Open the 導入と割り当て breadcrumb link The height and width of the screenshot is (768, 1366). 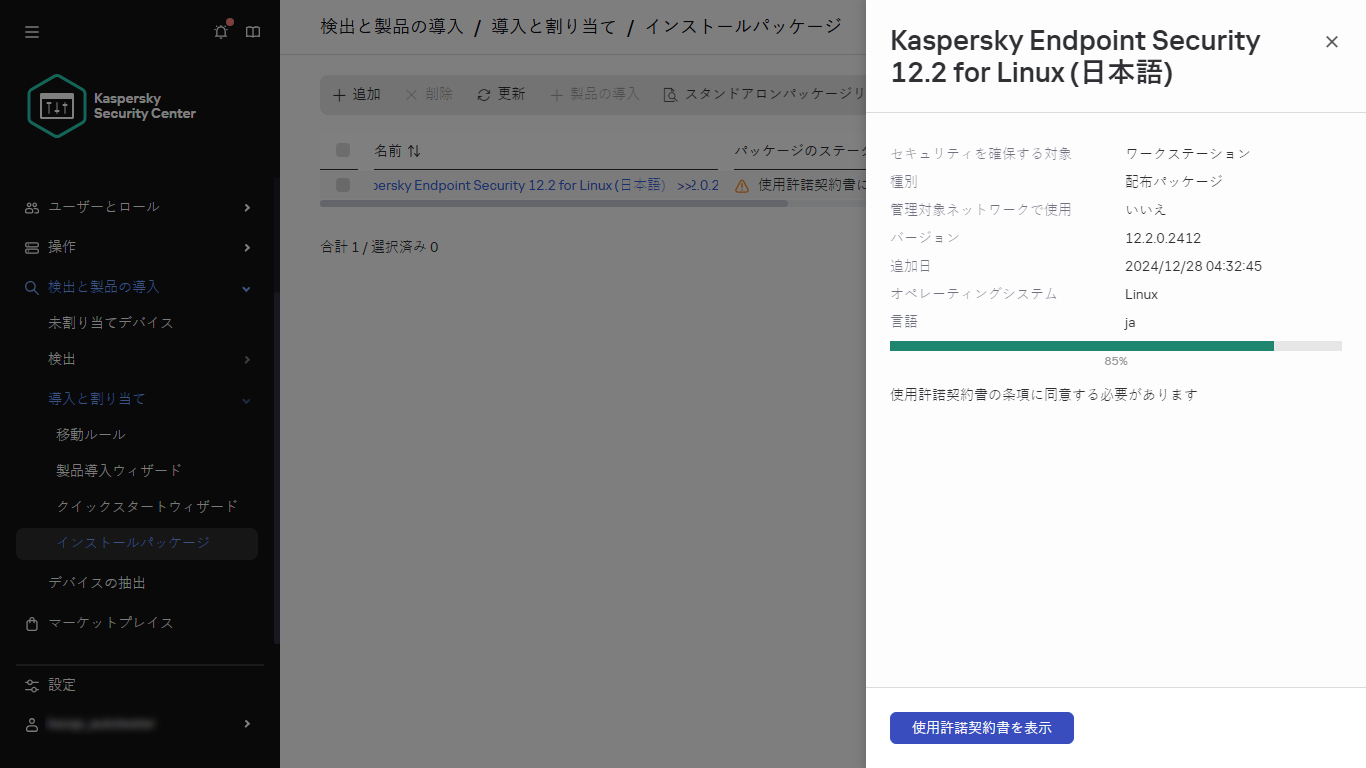click(534, 26)
